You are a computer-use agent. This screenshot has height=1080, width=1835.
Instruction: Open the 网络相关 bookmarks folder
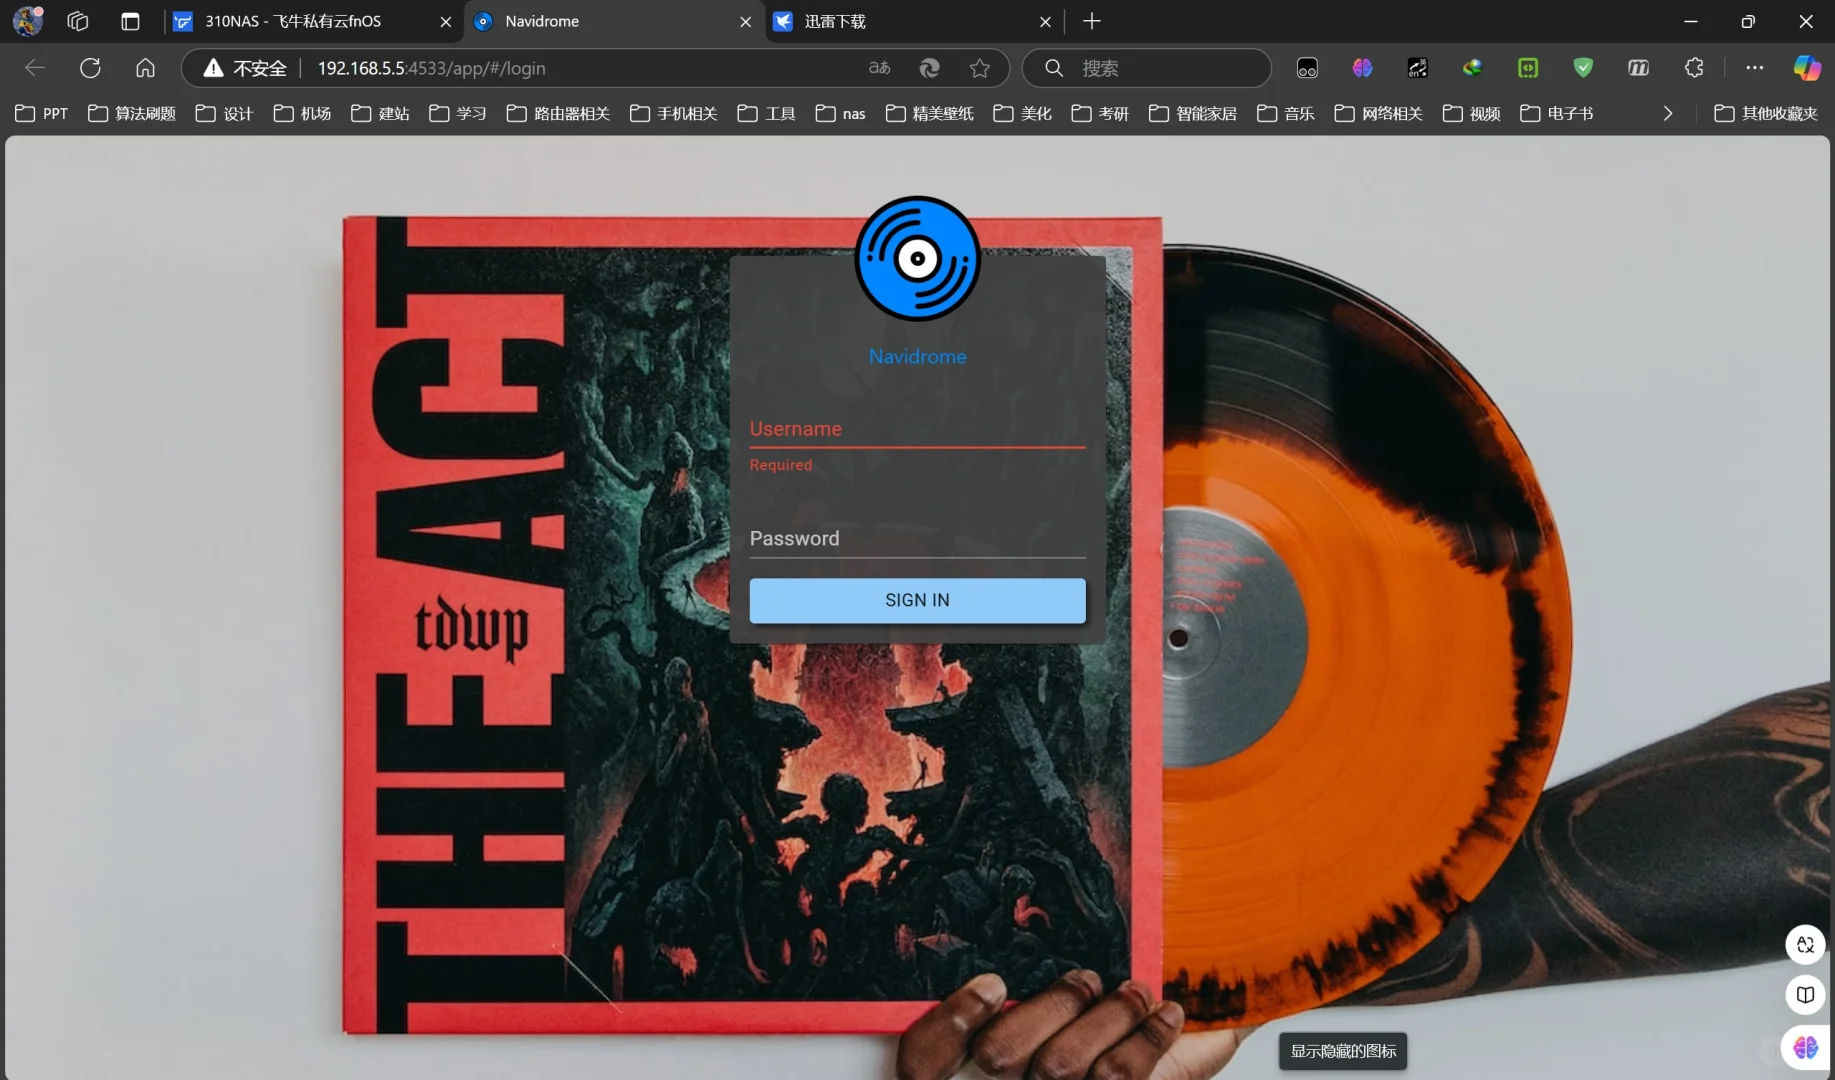click(1379, 113)
